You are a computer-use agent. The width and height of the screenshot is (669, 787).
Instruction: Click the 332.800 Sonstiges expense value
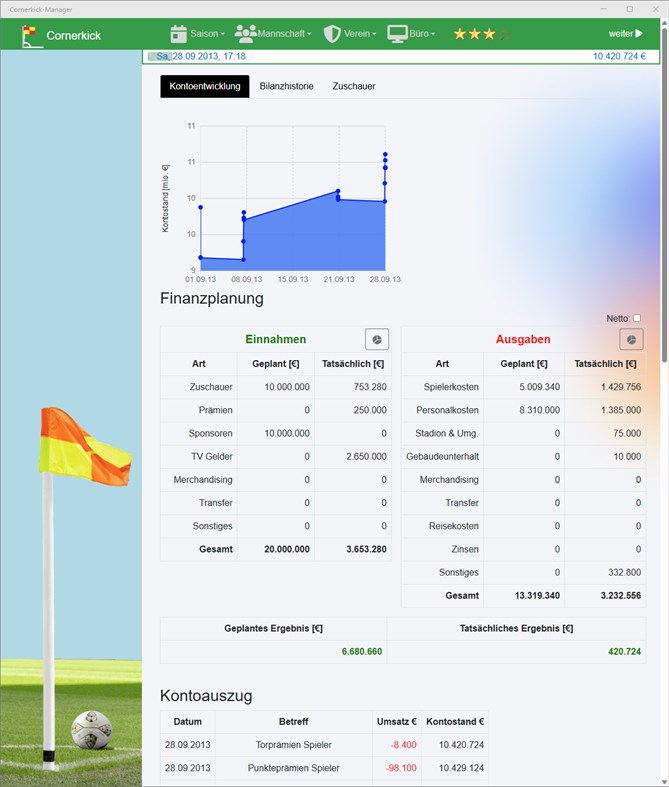[x=624, y=572]
